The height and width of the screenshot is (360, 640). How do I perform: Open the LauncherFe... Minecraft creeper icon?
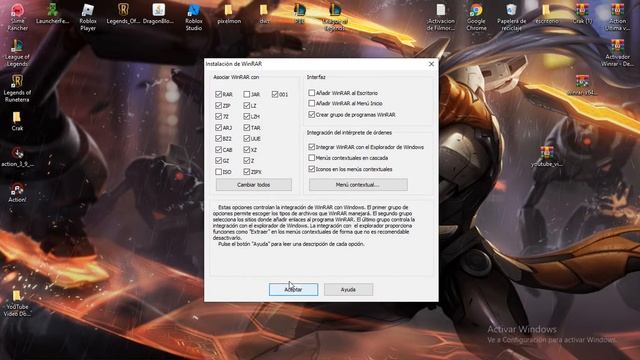point(52,14)
